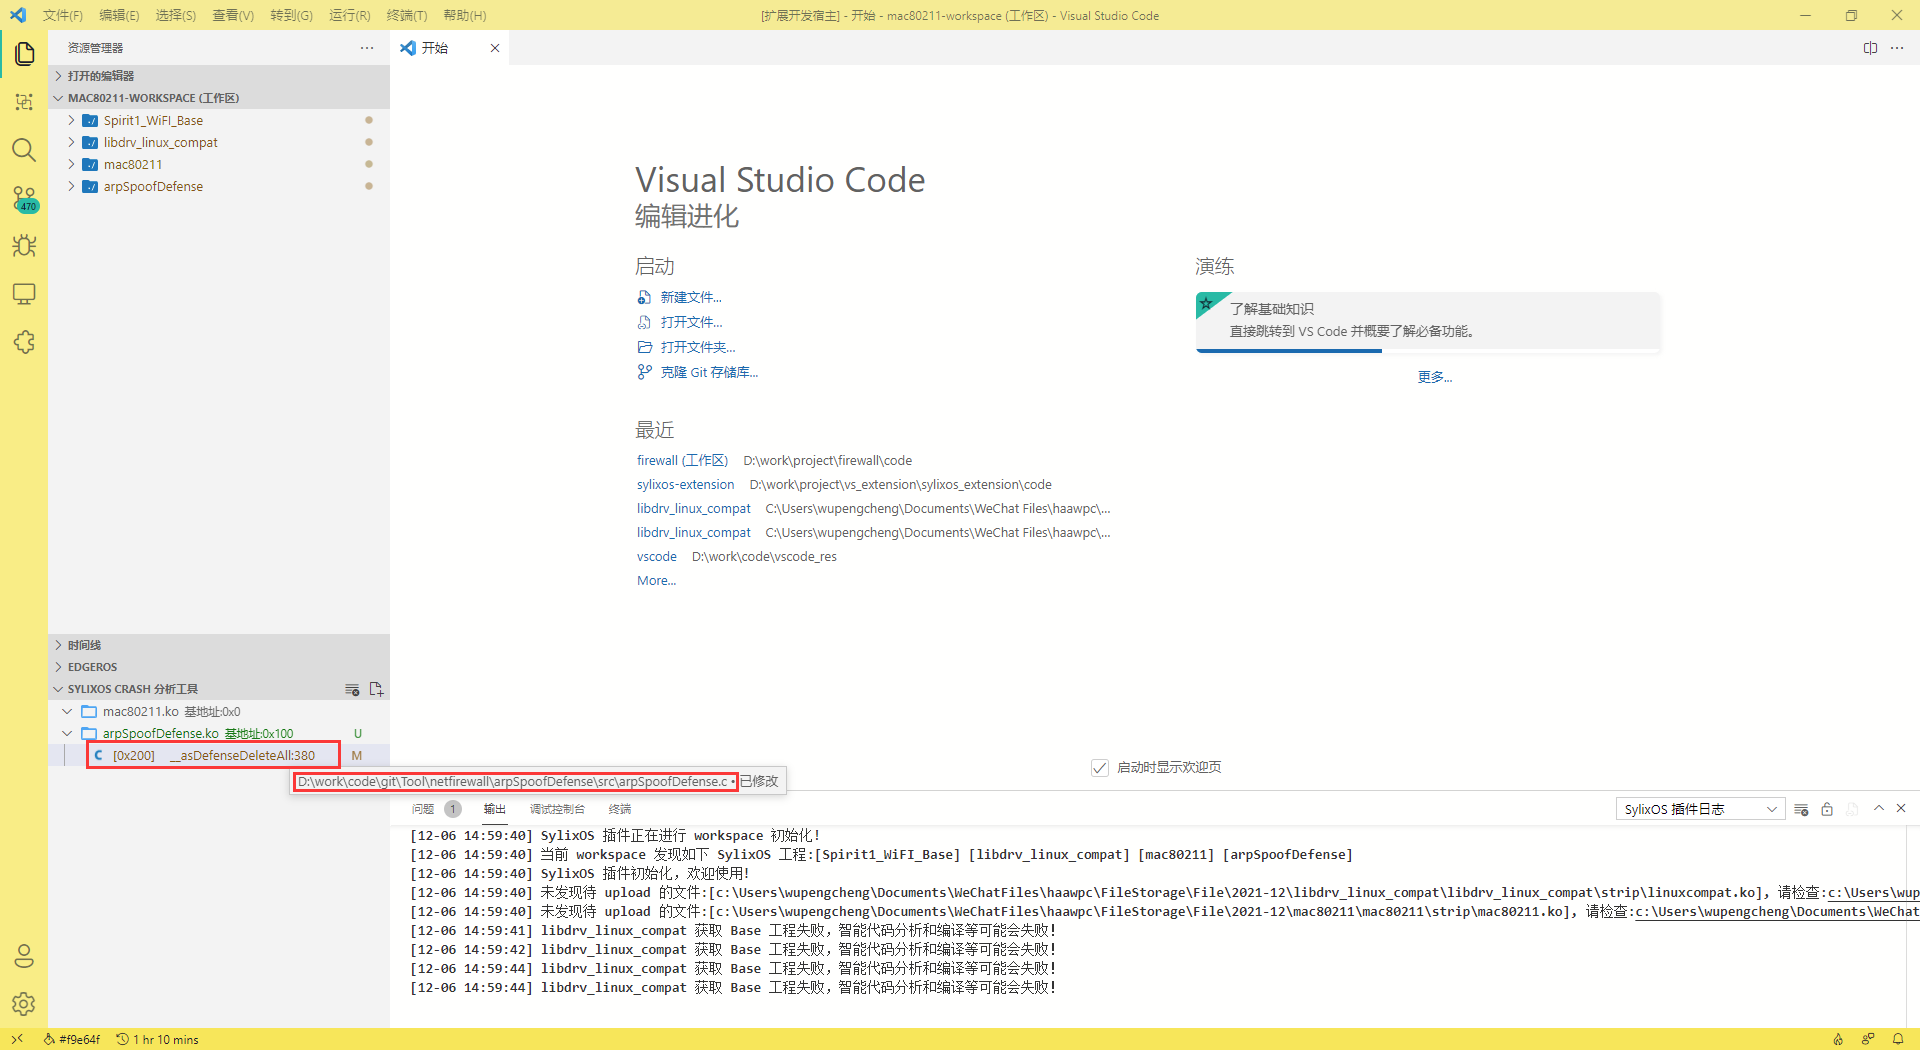Expand the 打开的编辑器 section
The height and width of the screenshot is (1050, 1920).
click(x=219, y=76)
